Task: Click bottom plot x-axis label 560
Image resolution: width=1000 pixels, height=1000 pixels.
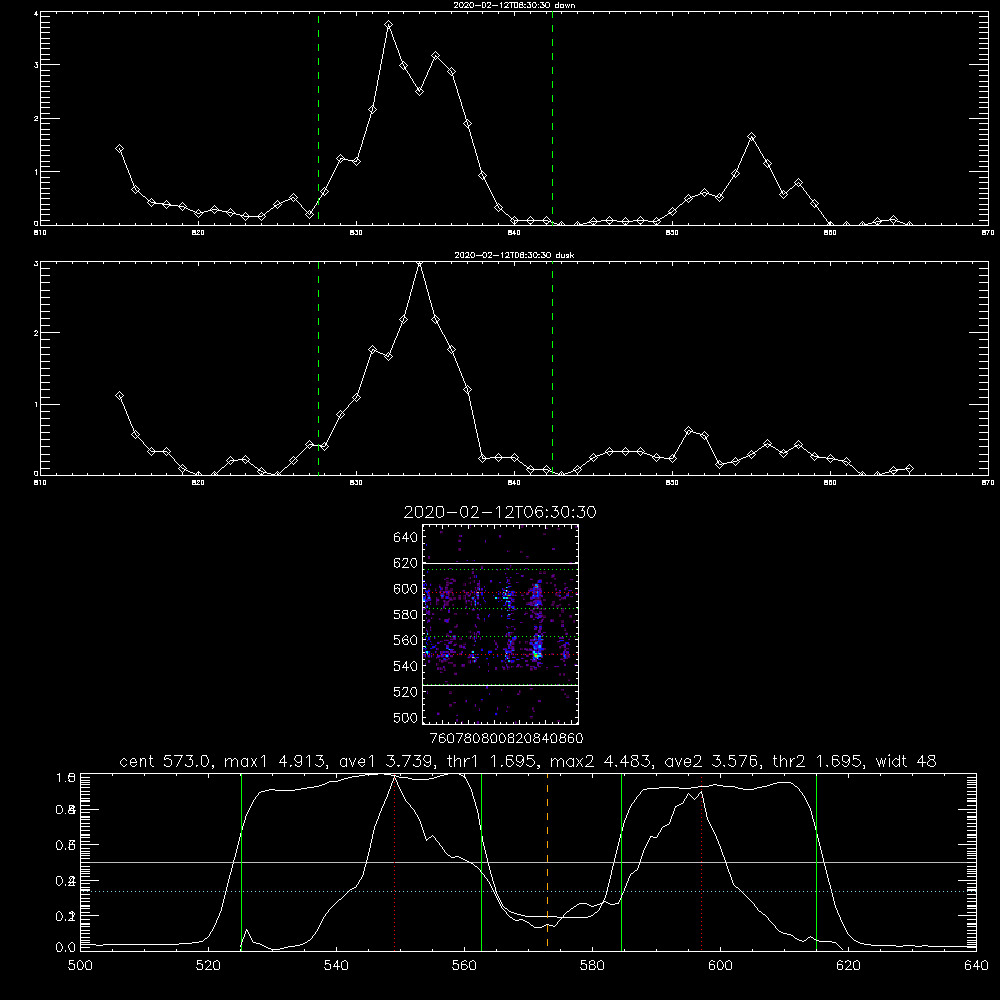Action: [464, 966]
